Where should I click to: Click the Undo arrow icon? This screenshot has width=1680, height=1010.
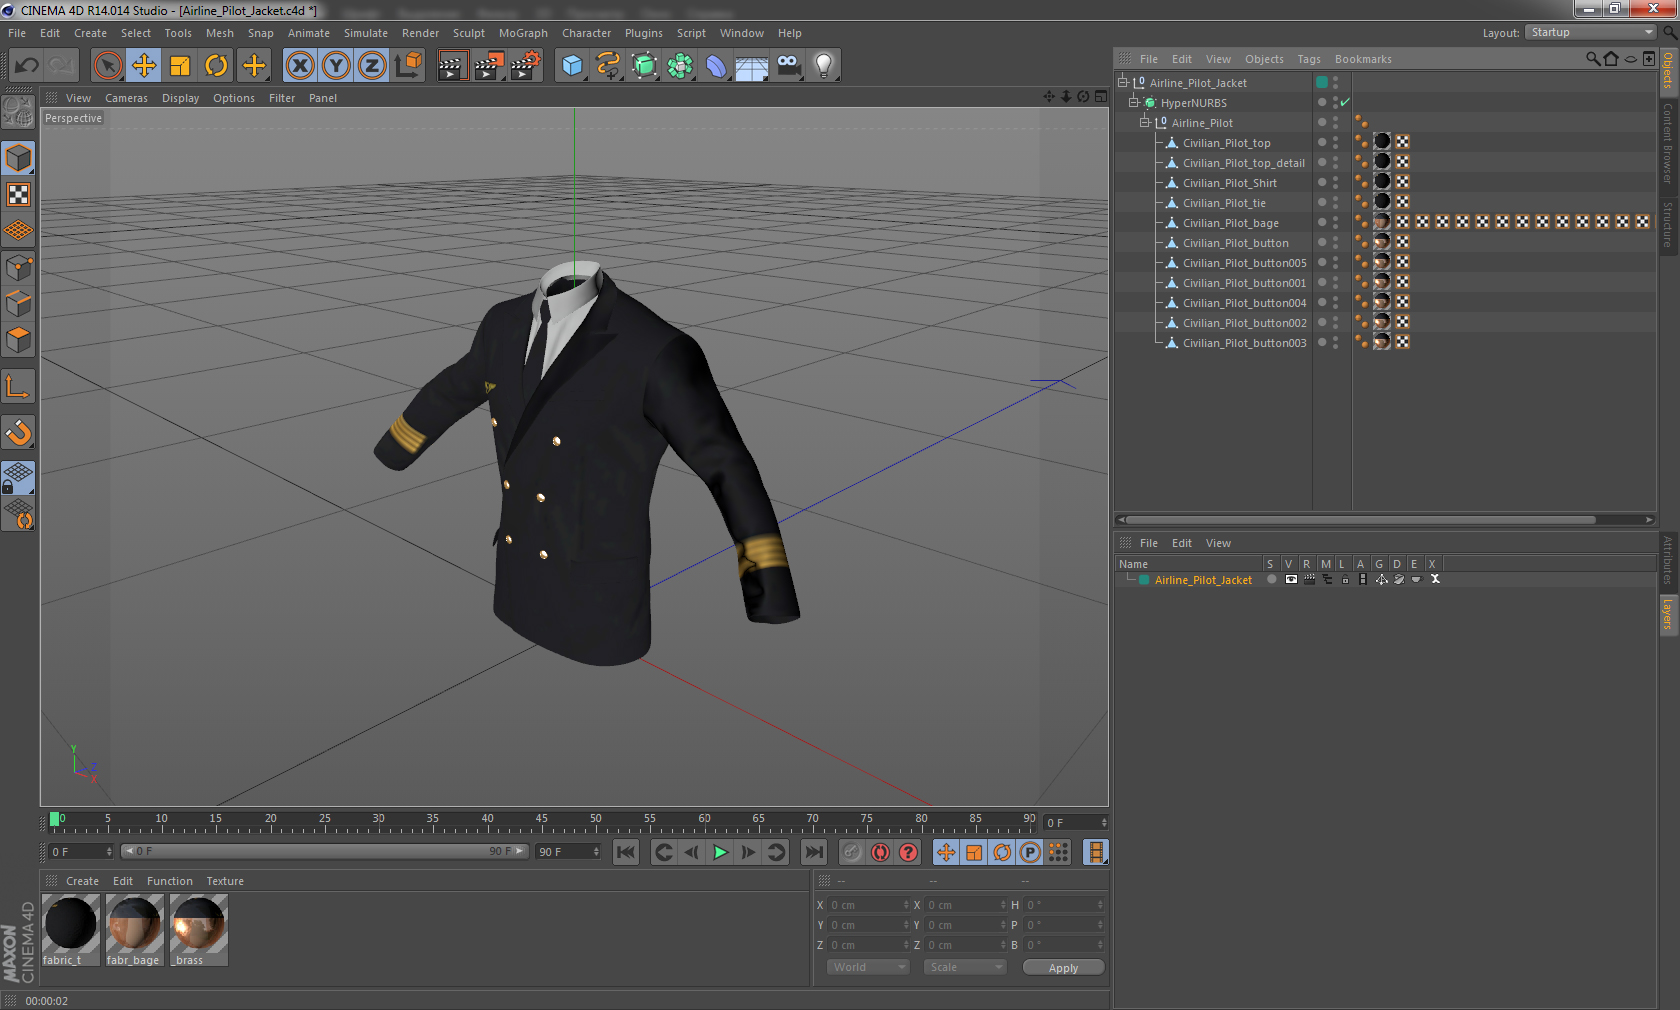tap(27, 66)
